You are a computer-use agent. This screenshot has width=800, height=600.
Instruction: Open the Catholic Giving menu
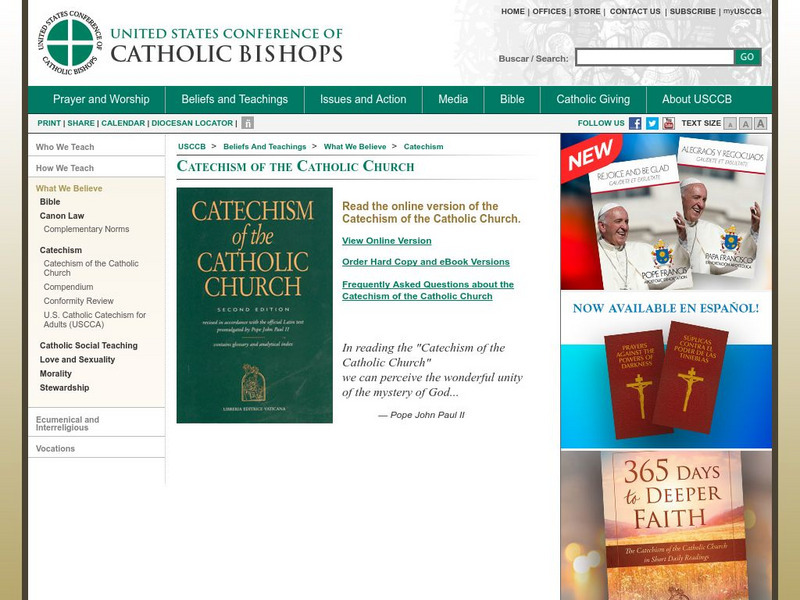[592, 99]
